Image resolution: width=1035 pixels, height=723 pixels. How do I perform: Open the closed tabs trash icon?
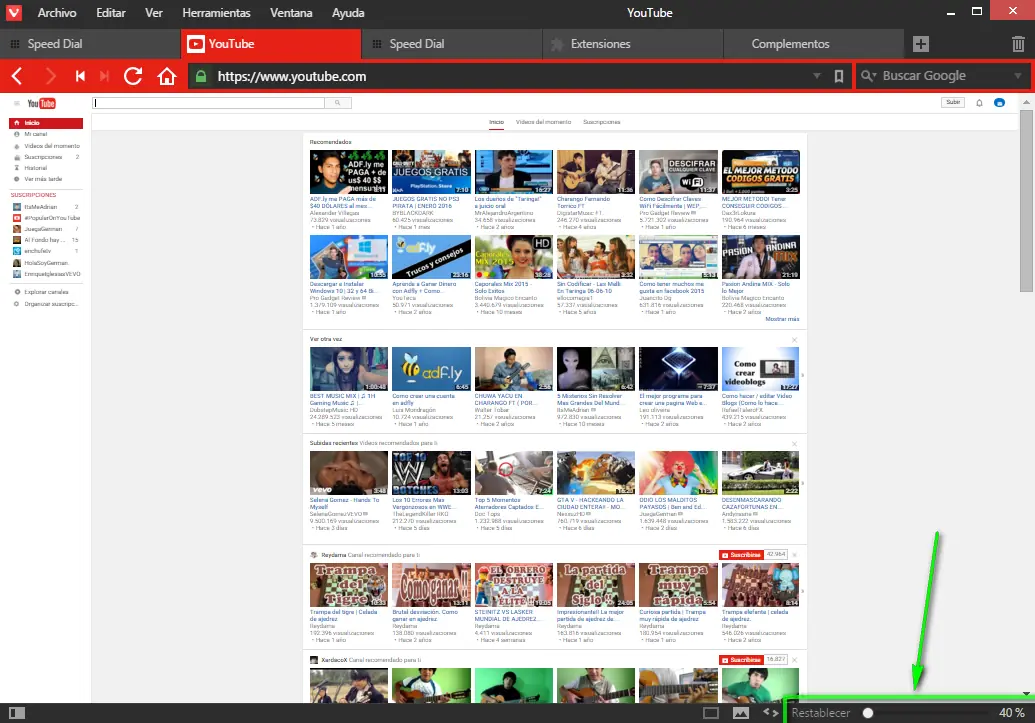(x=1018, y=44)
